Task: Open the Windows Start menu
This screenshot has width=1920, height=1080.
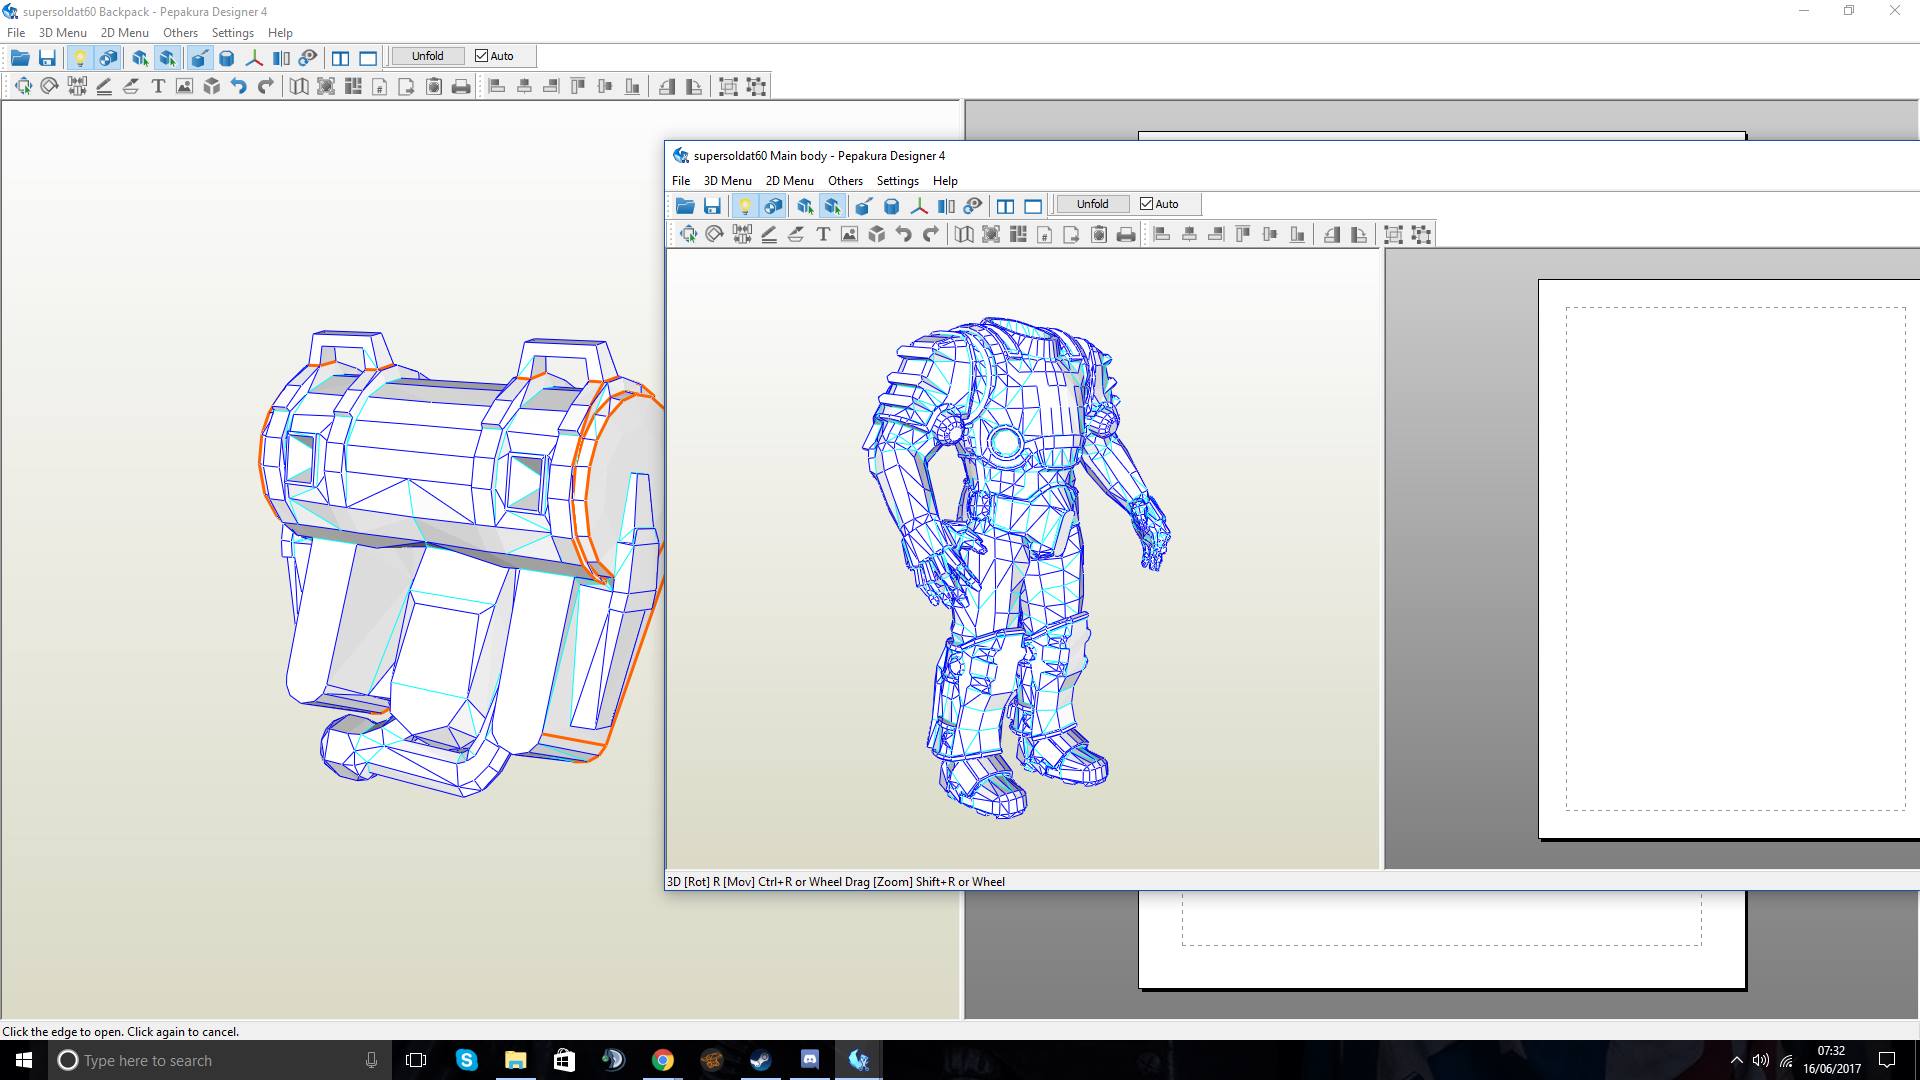Action: [24, 1060]
